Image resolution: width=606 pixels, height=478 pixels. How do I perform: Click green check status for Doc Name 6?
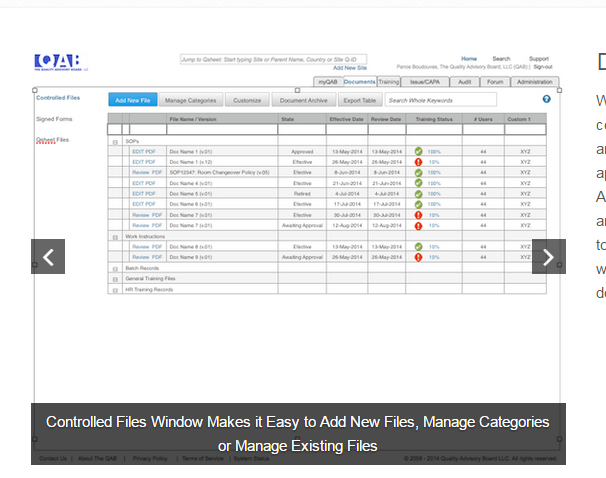pos(418,204)
